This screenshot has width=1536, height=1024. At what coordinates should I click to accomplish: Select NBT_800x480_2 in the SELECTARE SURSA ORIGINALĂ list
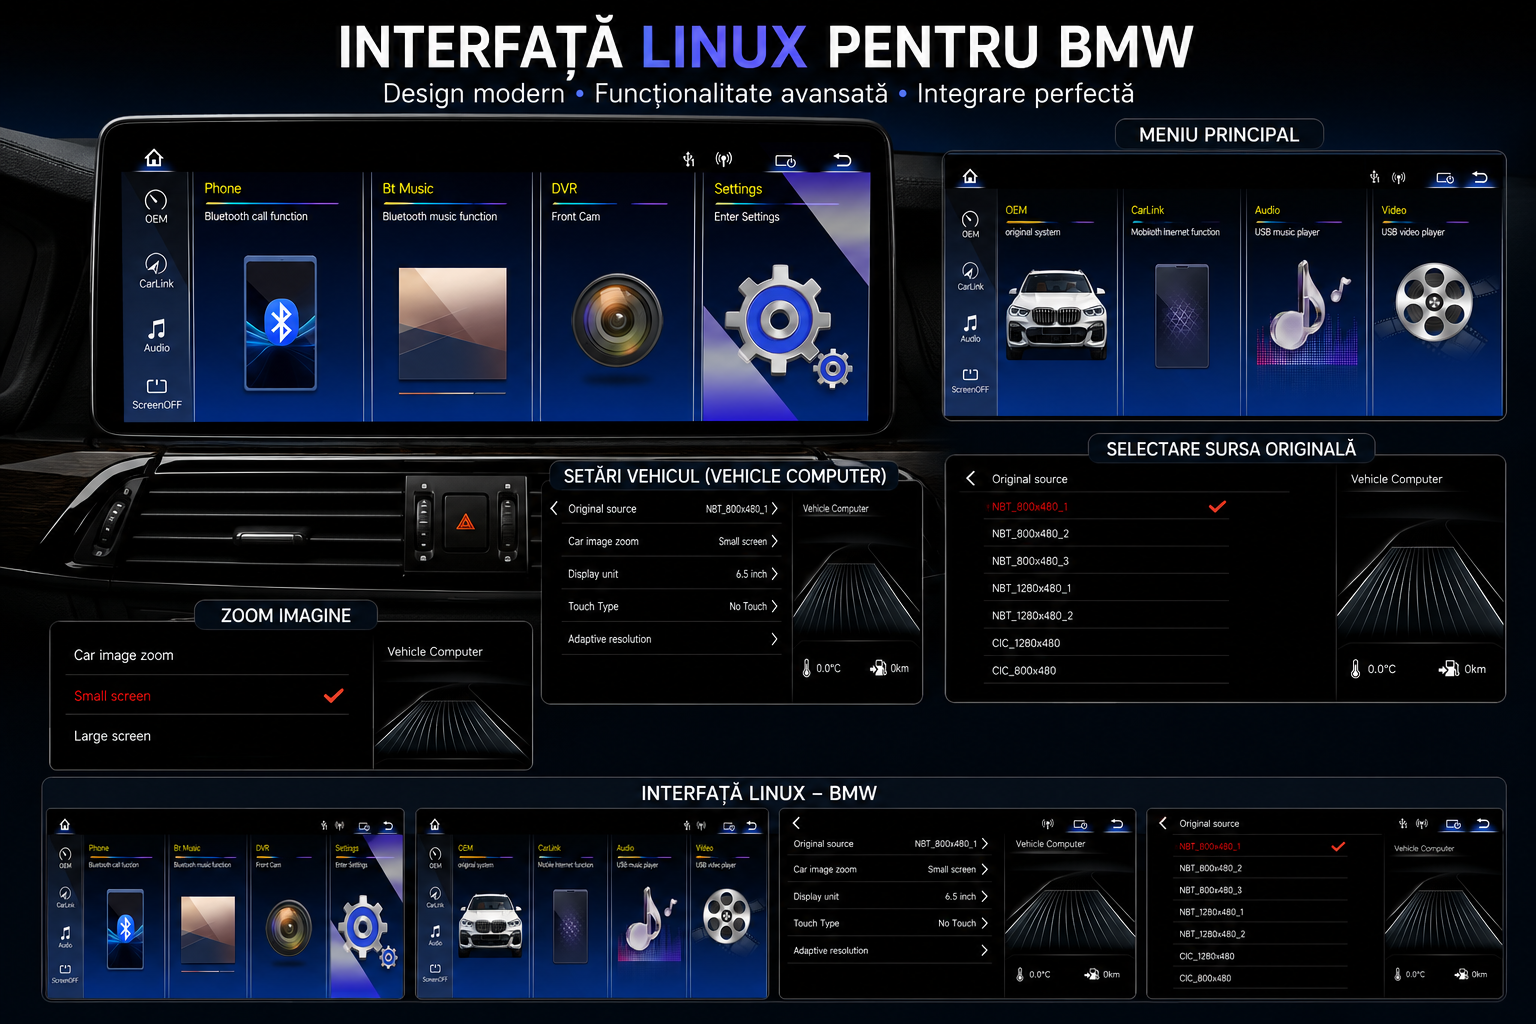click(x=1105, y=533)
